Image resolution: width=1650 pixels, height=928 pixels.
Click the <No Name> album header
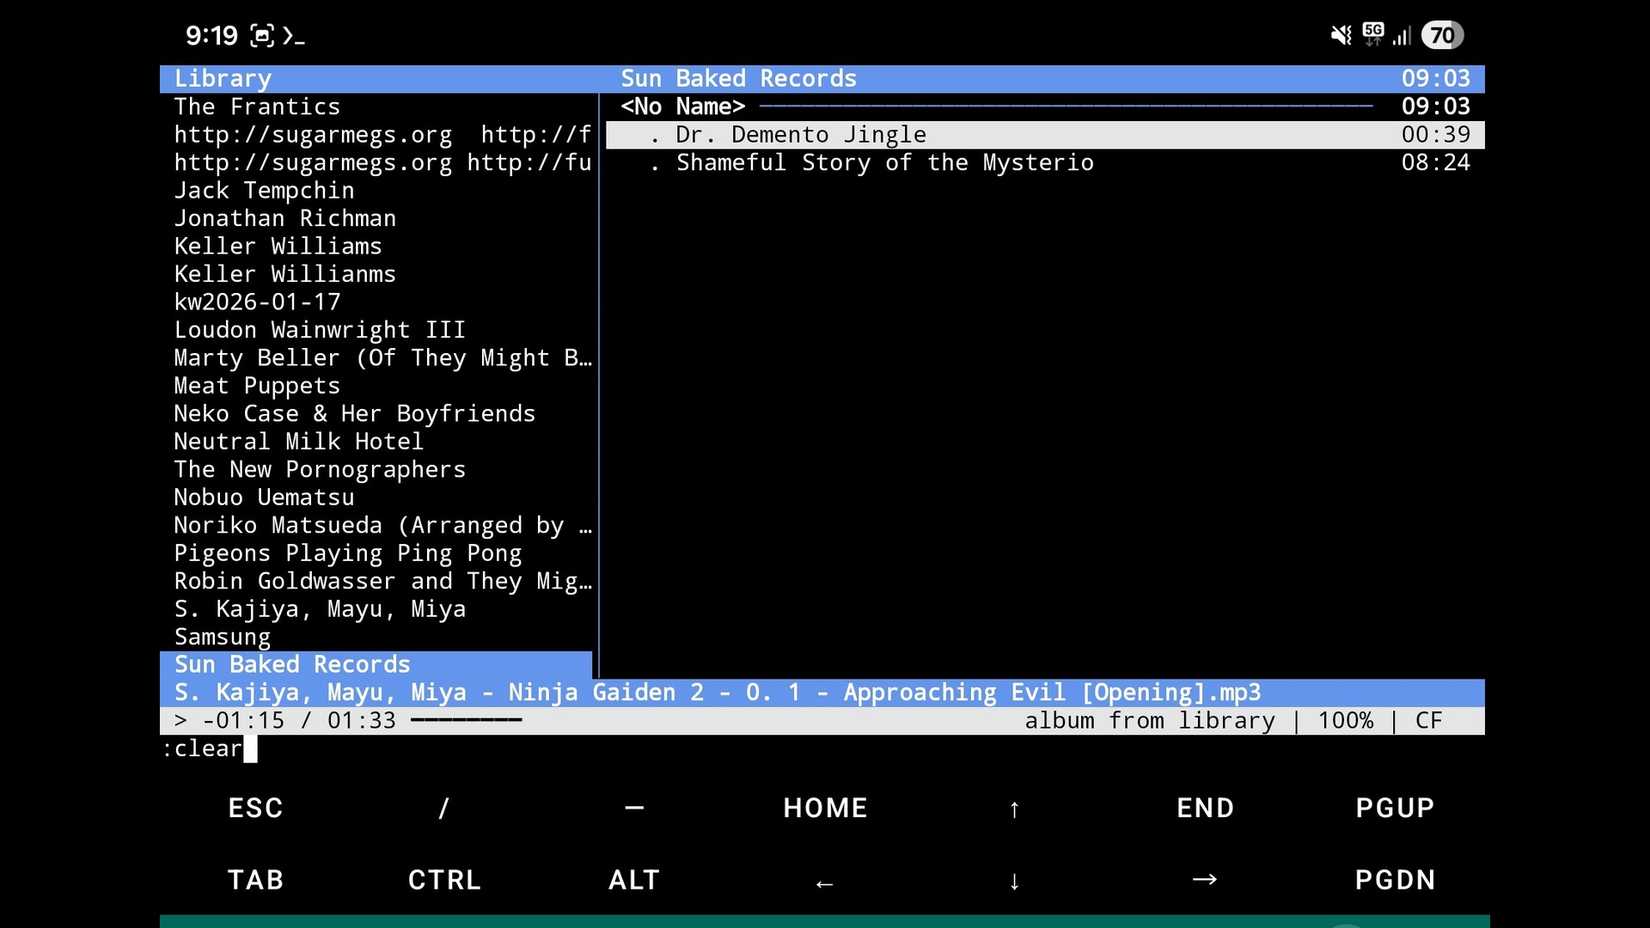683,107
